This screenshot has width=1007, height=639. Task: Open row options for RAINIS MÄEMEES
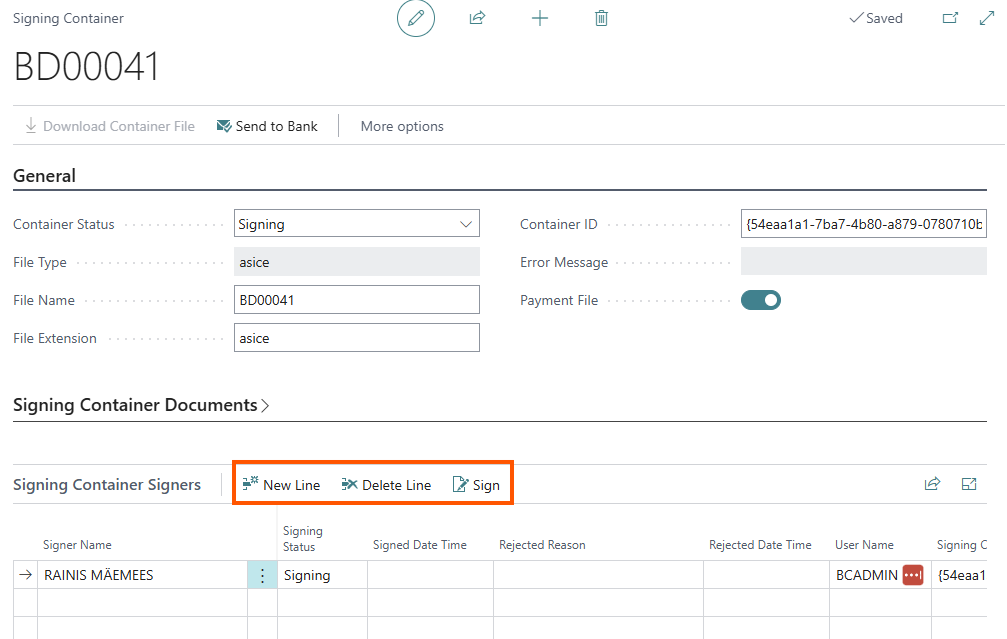(262, 575)
